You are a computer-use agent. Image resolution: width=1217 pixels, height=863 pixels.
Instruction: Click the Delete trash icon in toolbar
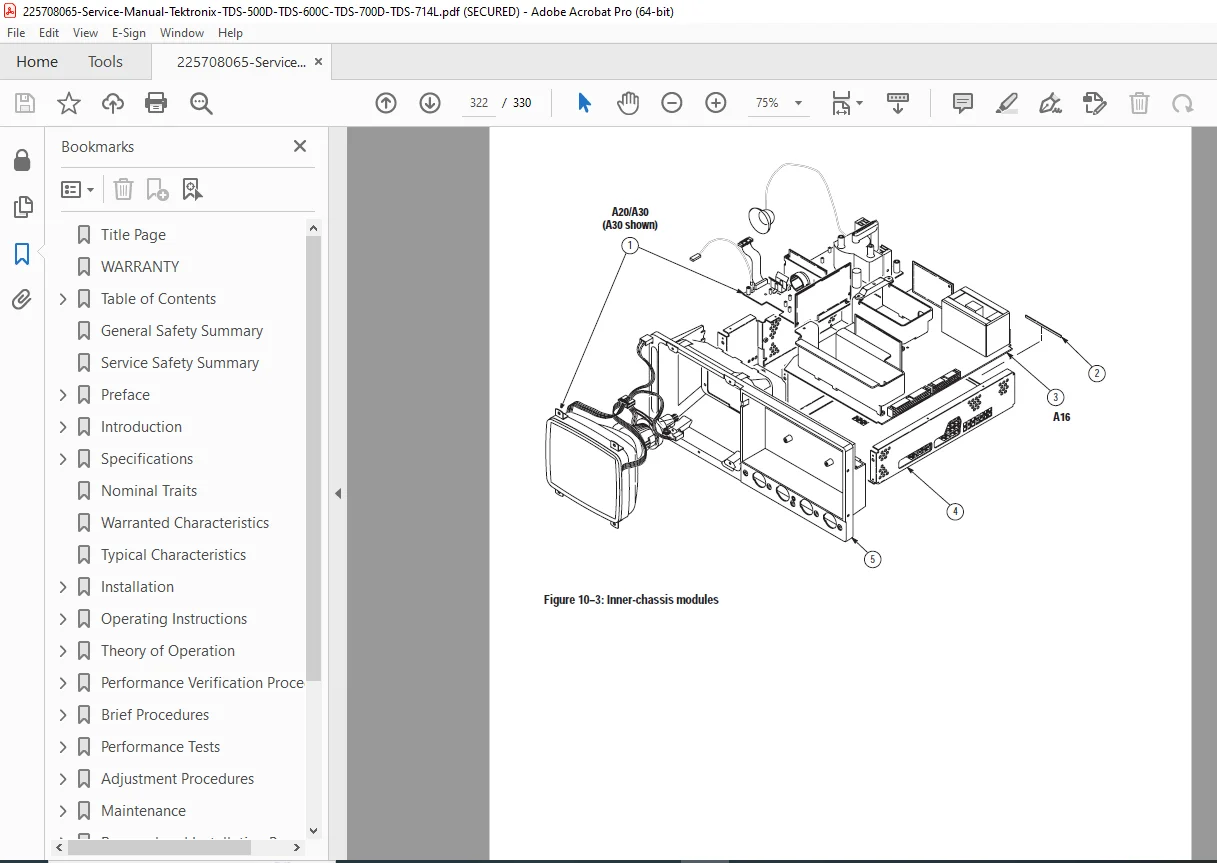1139,103
